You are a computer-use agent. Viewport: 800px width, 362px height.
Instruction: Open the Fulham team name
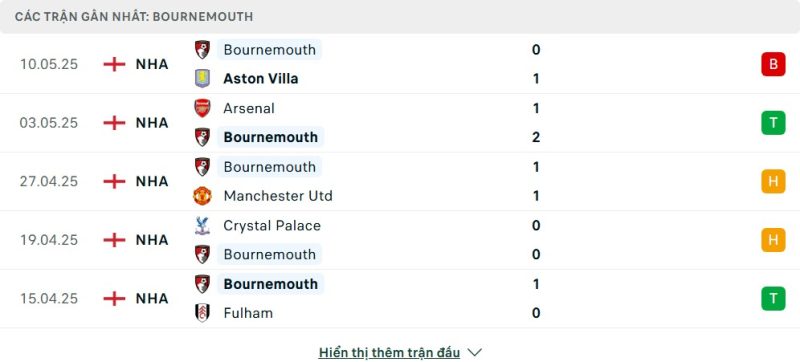[x=248, y=313]
